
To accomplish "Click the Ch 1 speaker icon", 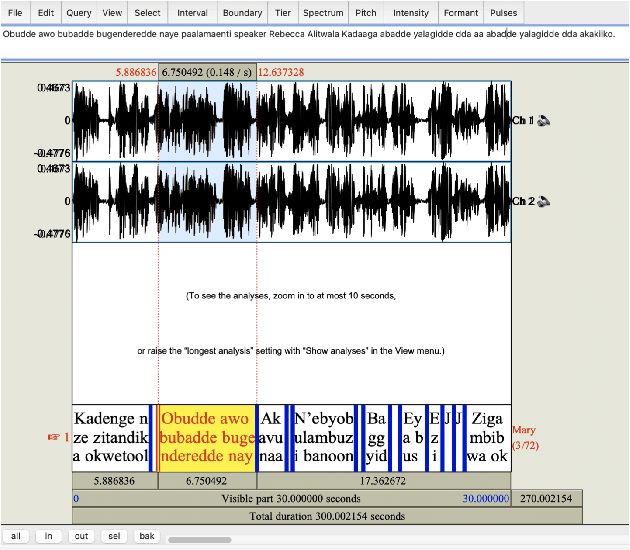I will [545, 121].
